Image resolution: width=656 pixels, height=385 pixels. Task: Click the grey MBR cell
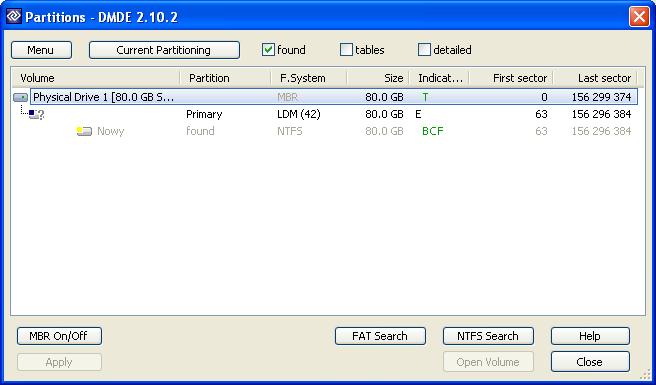tap(288, 97)
